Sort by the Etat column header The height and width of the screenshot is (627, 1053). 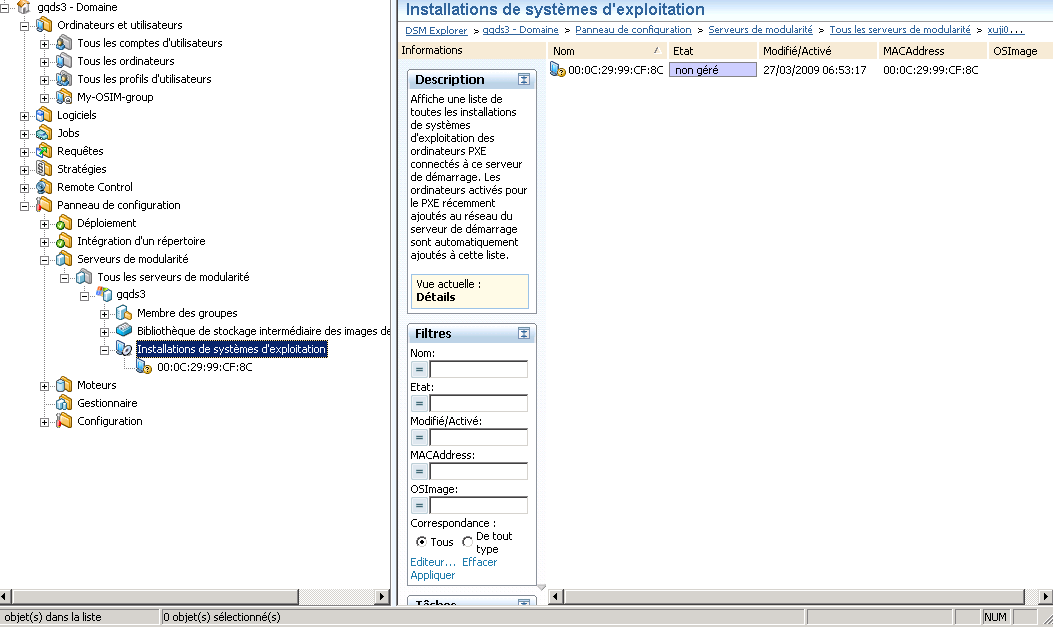[x=713, y=50]
